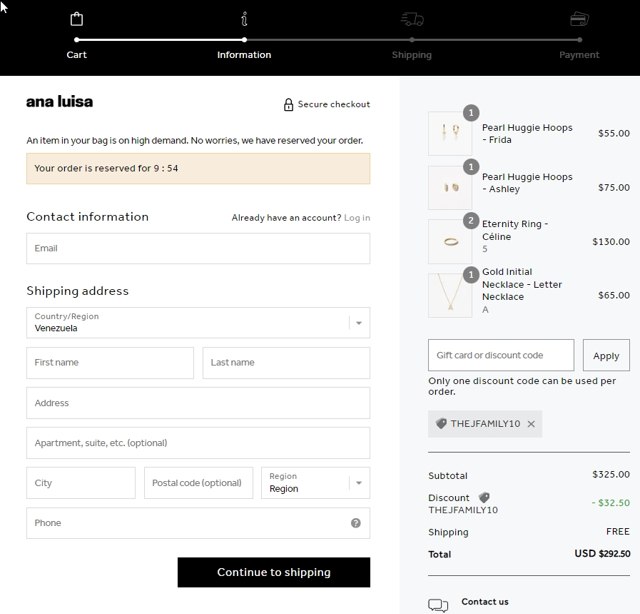Viewport: 640px width, 614px height.
Task: Click the Apply discount button
Action: (606, 355)
